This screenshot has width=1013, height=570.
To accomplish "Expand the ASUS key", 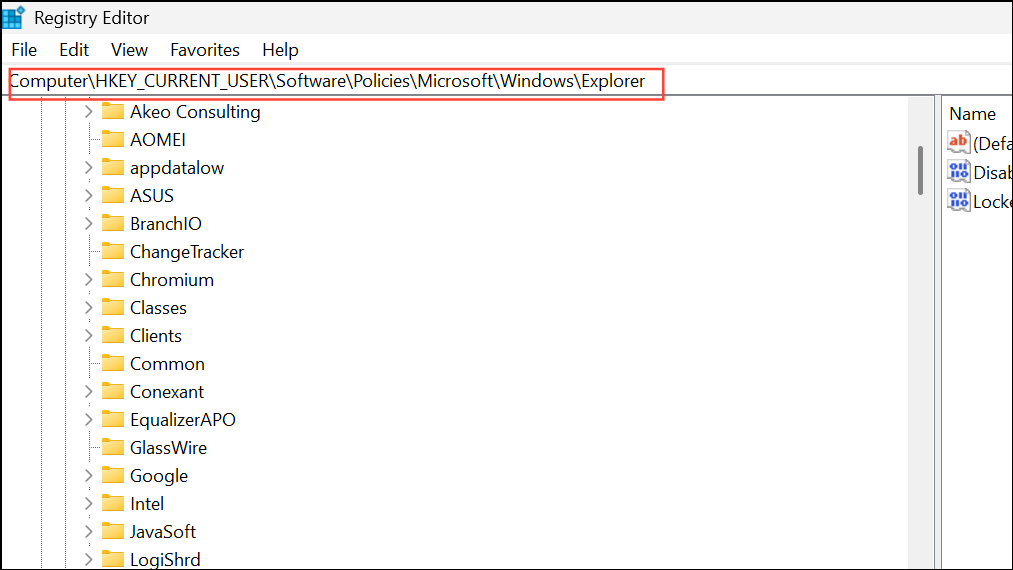I will 89,196.
